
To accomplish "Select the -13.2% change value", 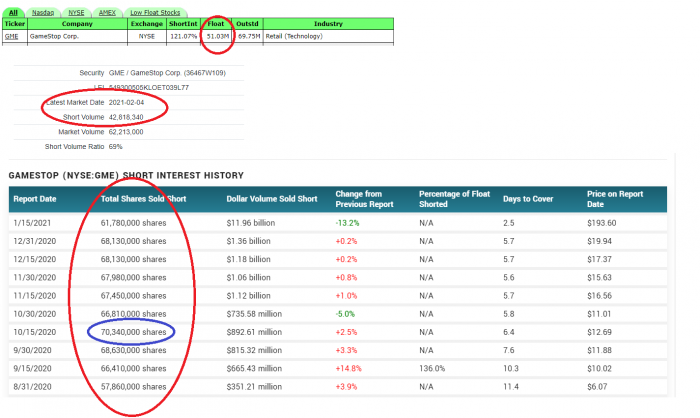I will tap(347, 223).
